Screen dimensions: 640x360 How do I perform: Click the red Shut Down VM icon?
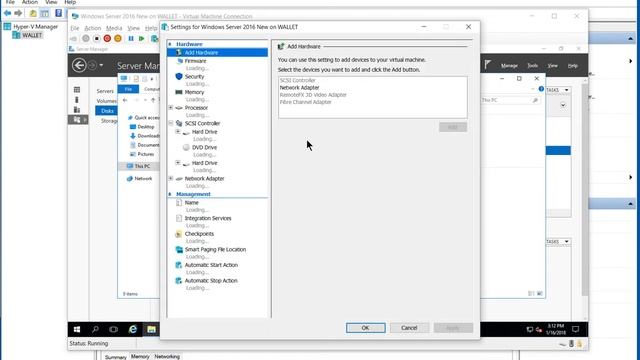click(x=107, y=38)
